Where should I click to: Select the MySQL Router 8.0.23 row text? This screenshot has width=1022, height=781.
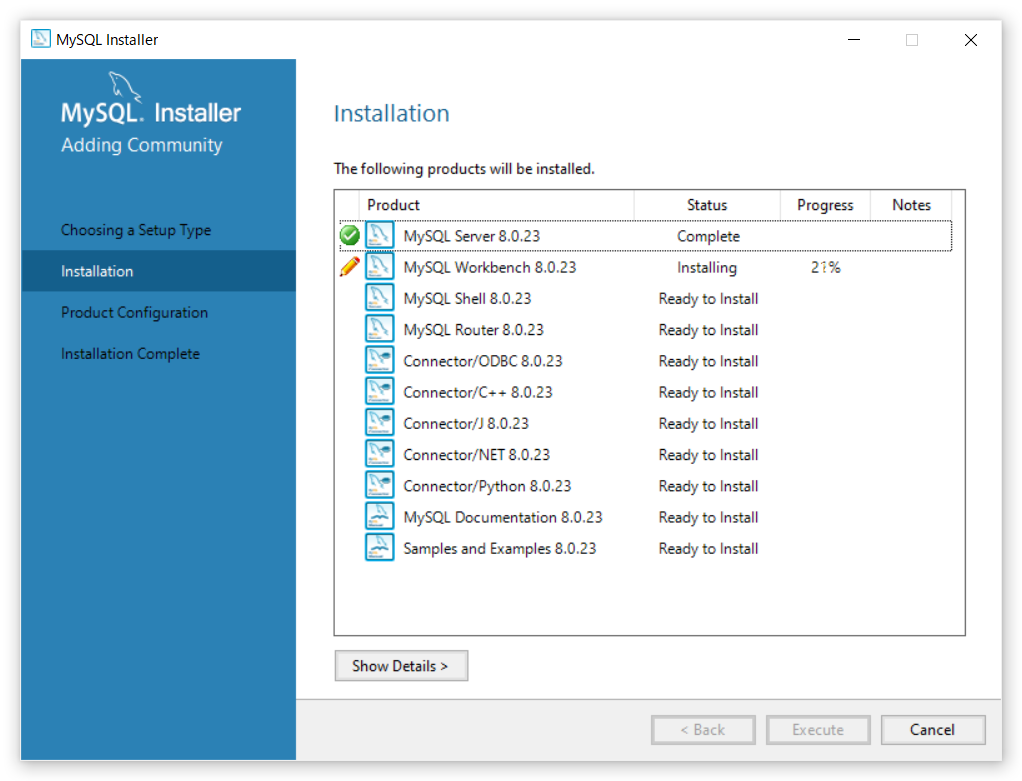[x=473, y=330]
